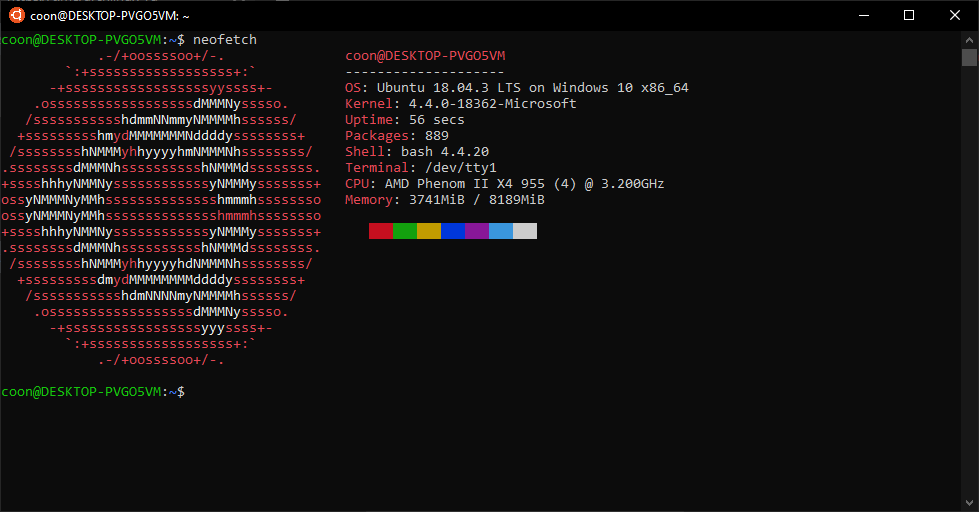The height and width of the screenshot is (512, 979).
Task: Click memory value '3741MiB / 8189MiB'
Action: point(476,200)
